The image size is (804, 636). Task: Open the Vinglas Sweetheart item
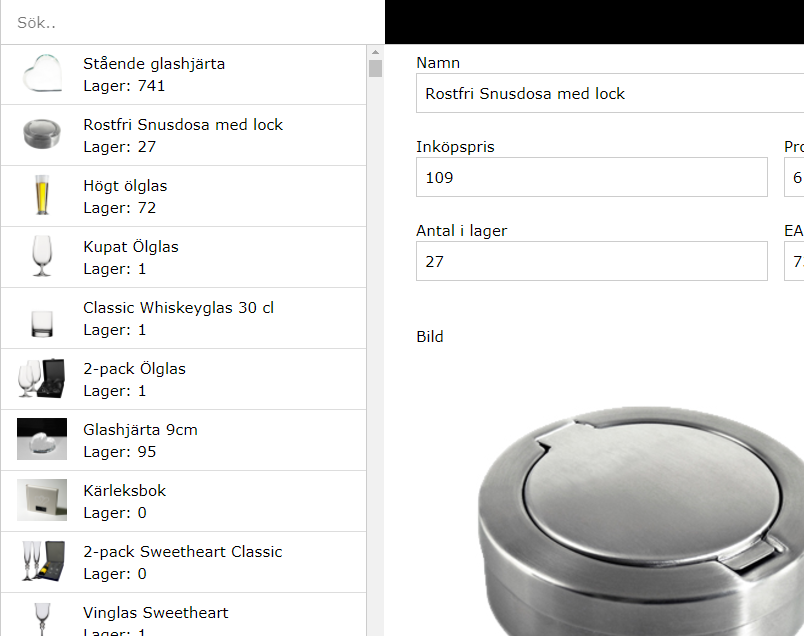tap(184, 614)
